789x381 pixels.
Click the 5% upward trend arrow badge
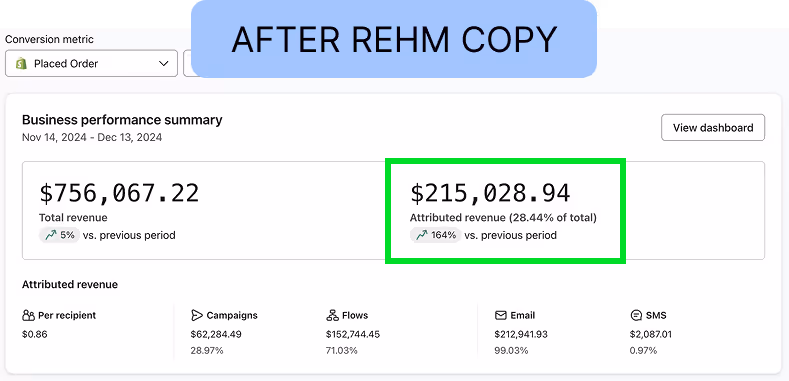coord(59,235)
